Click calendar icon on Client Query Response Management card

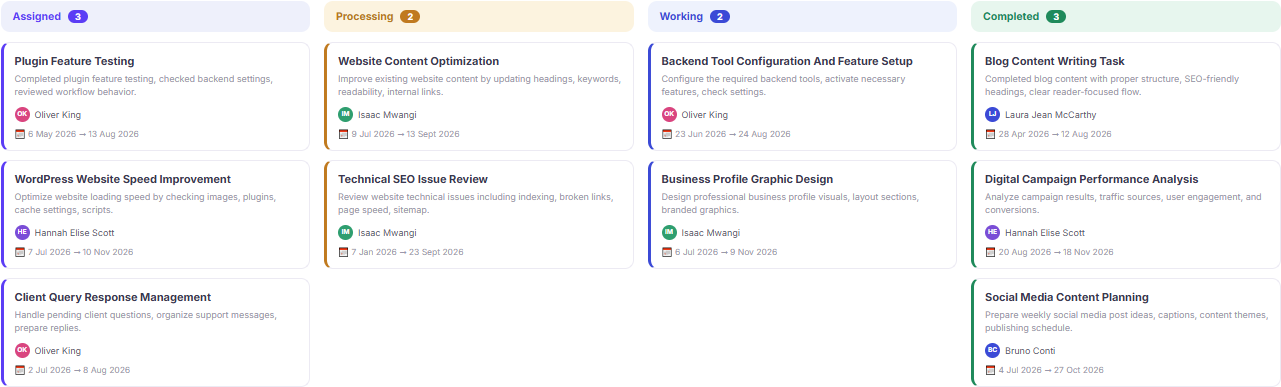pos(20,370)
